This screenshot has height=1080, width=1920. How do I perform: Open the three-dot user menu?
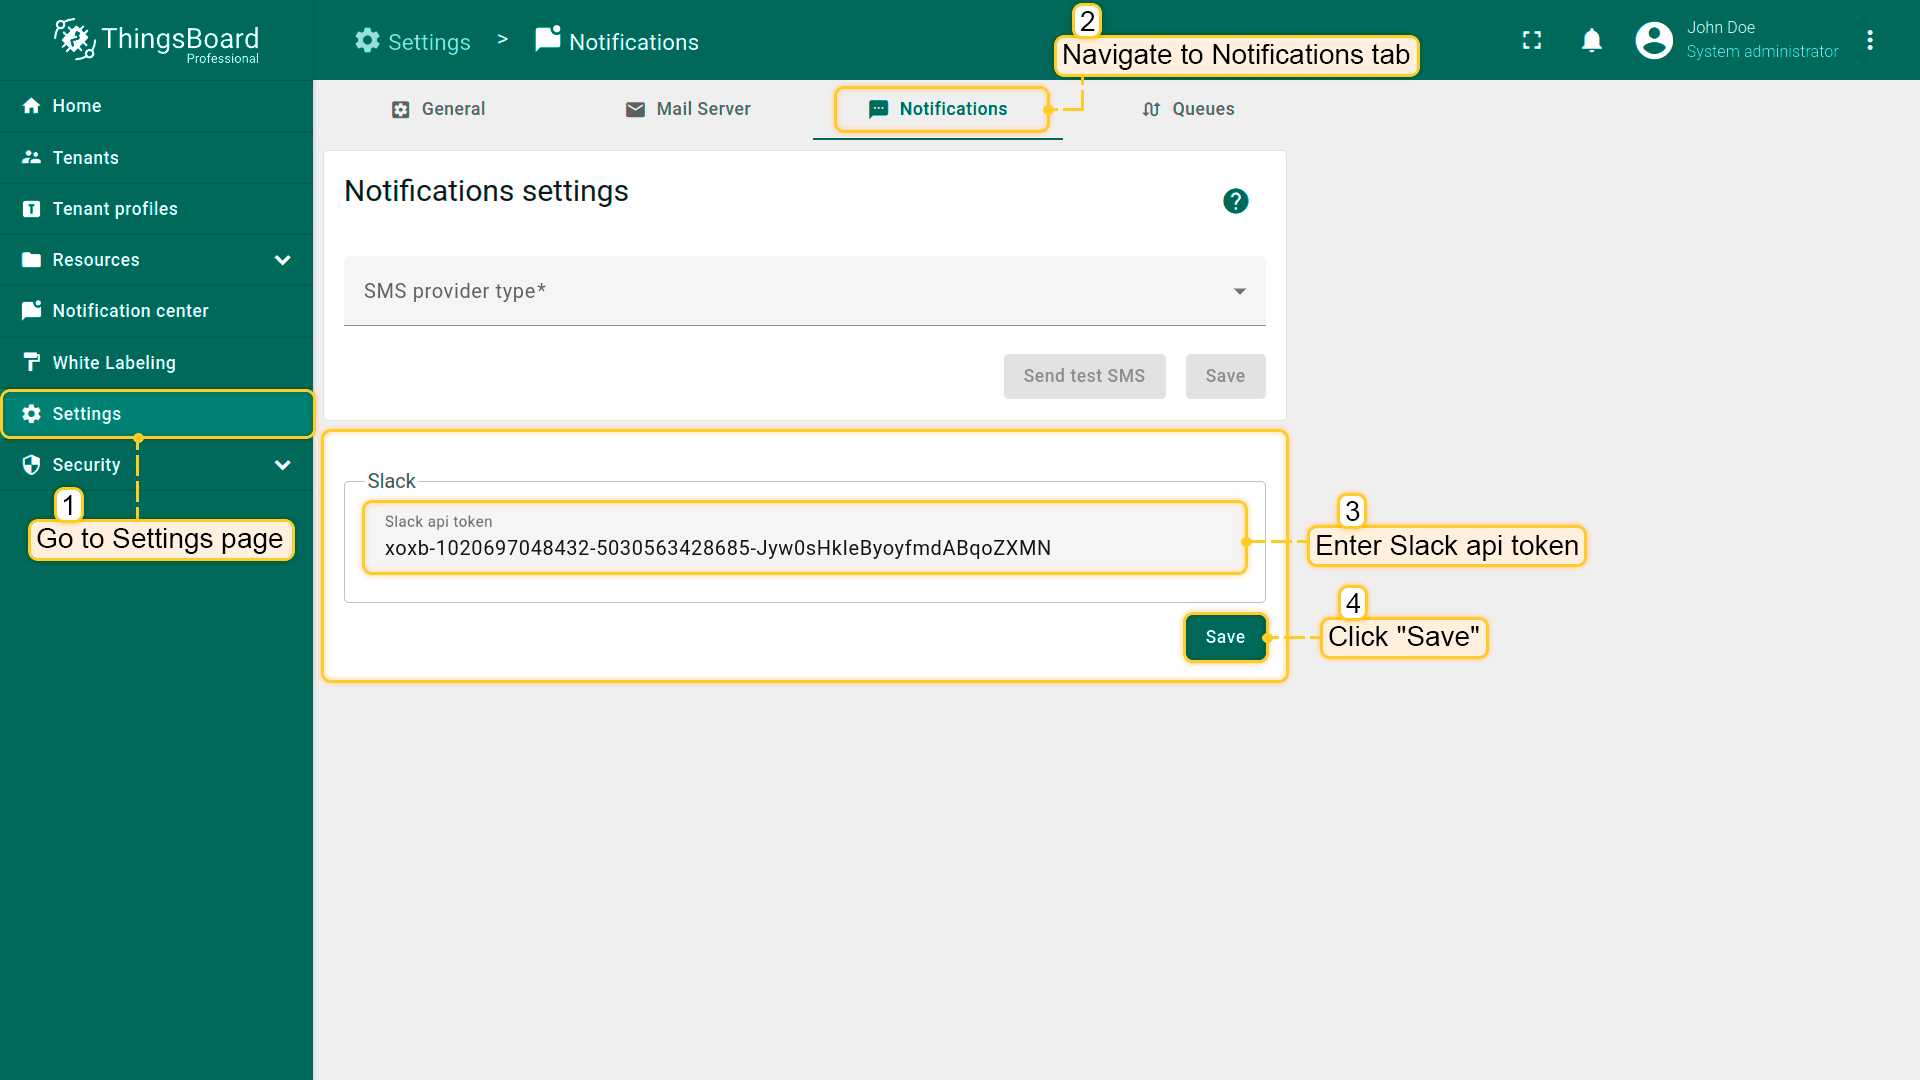1869,40
